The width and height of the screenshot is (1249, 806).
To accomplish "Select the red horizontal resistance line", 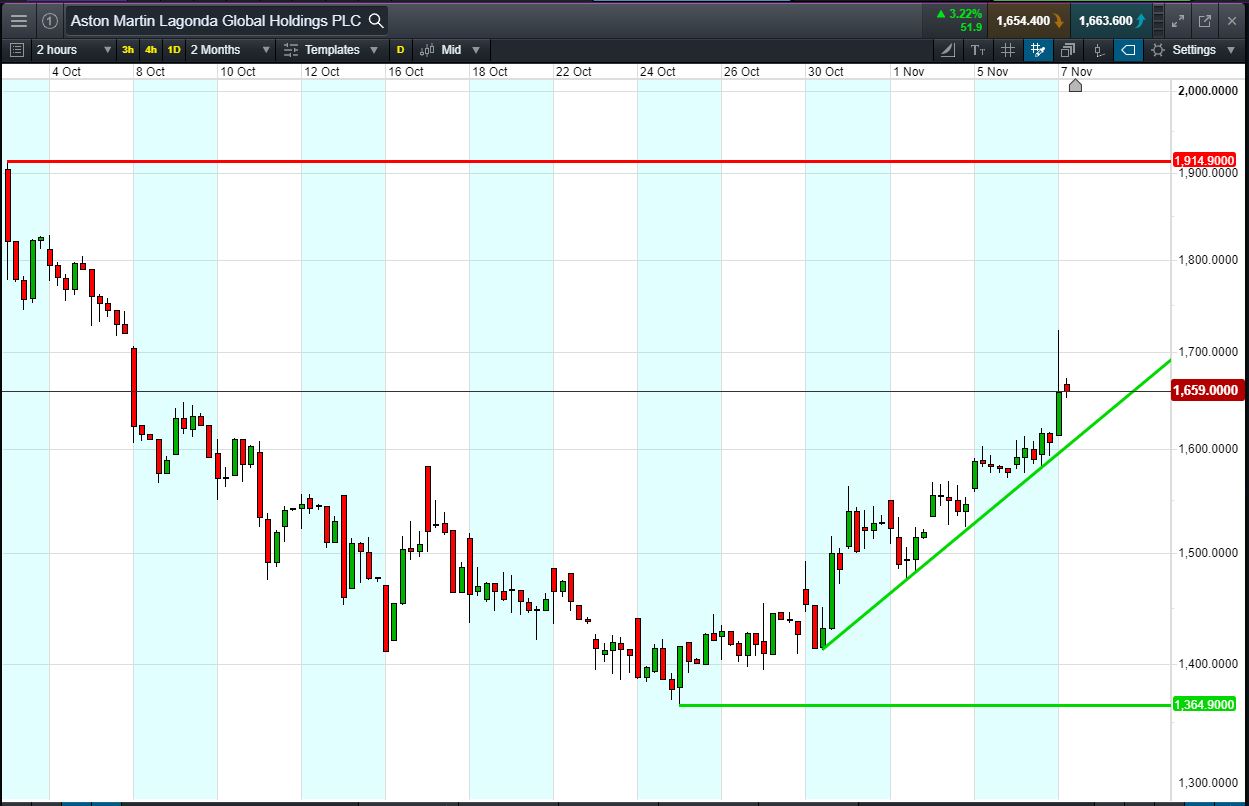I will pyautogui.click(x=588, y=160).
